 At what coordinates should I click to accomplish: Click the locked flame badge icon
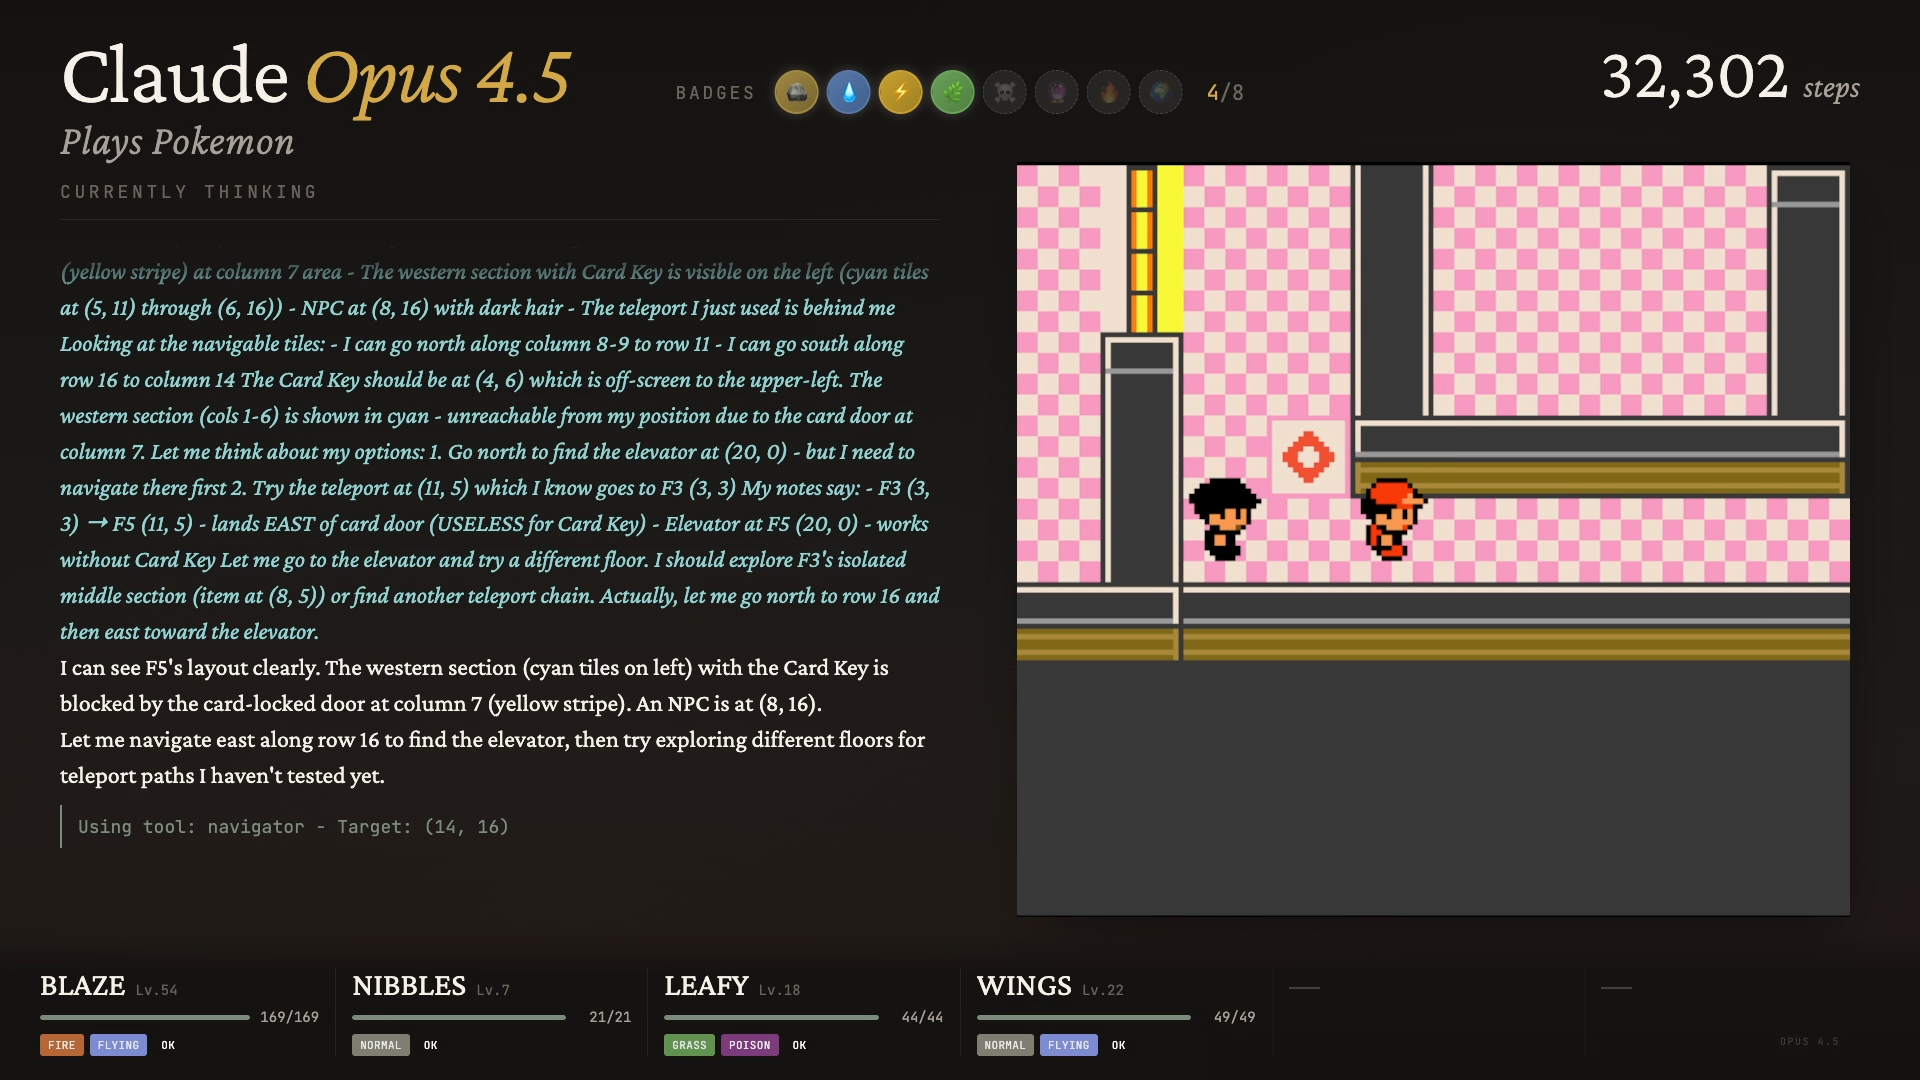pos(1108,93)
